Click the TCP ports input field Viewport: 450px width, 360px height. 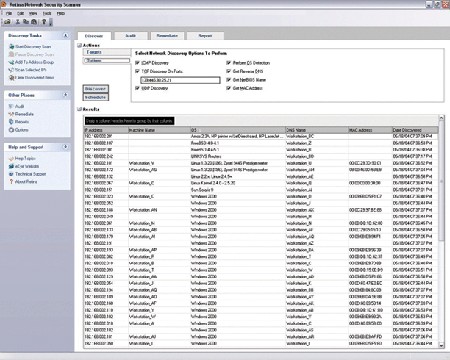tap(180, 80)
